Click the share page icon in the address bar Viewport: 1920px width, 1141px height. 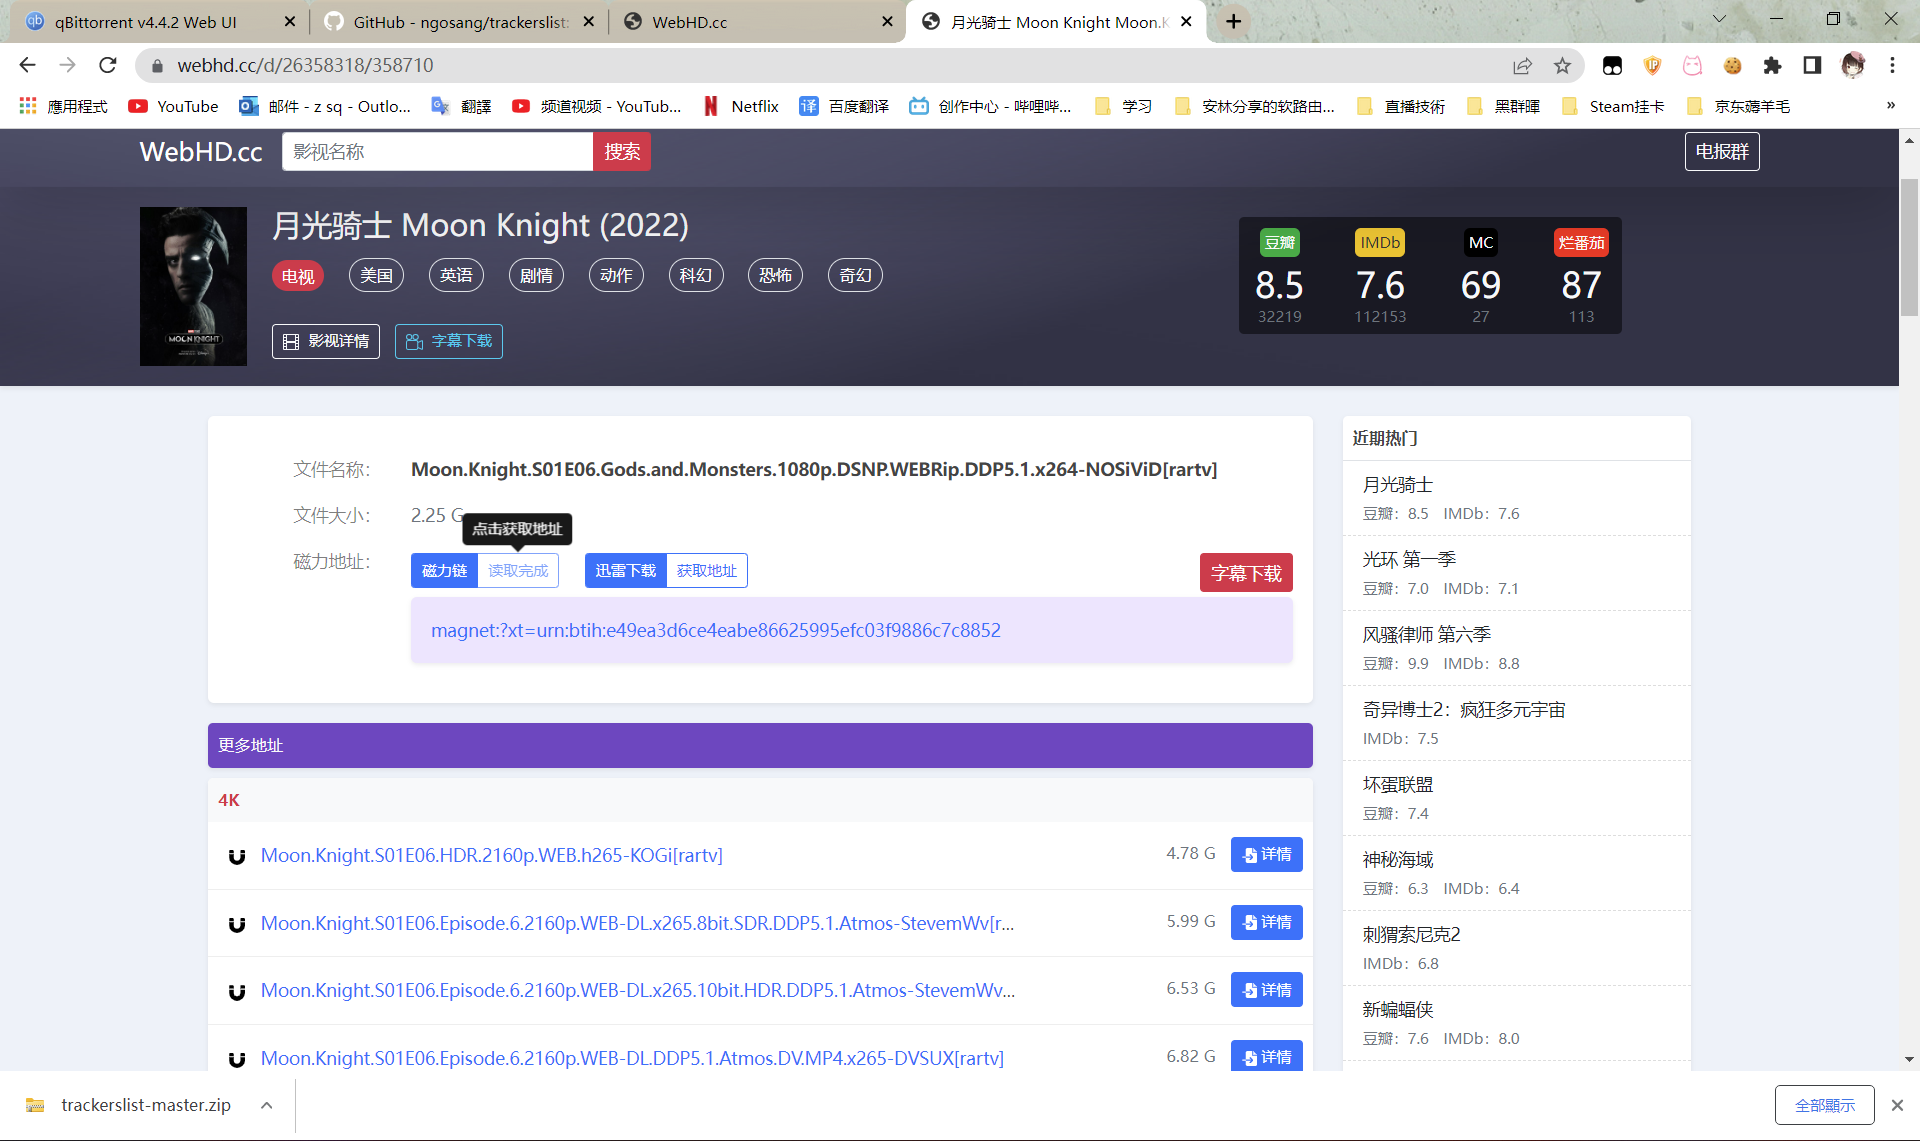coord(1522,66)
